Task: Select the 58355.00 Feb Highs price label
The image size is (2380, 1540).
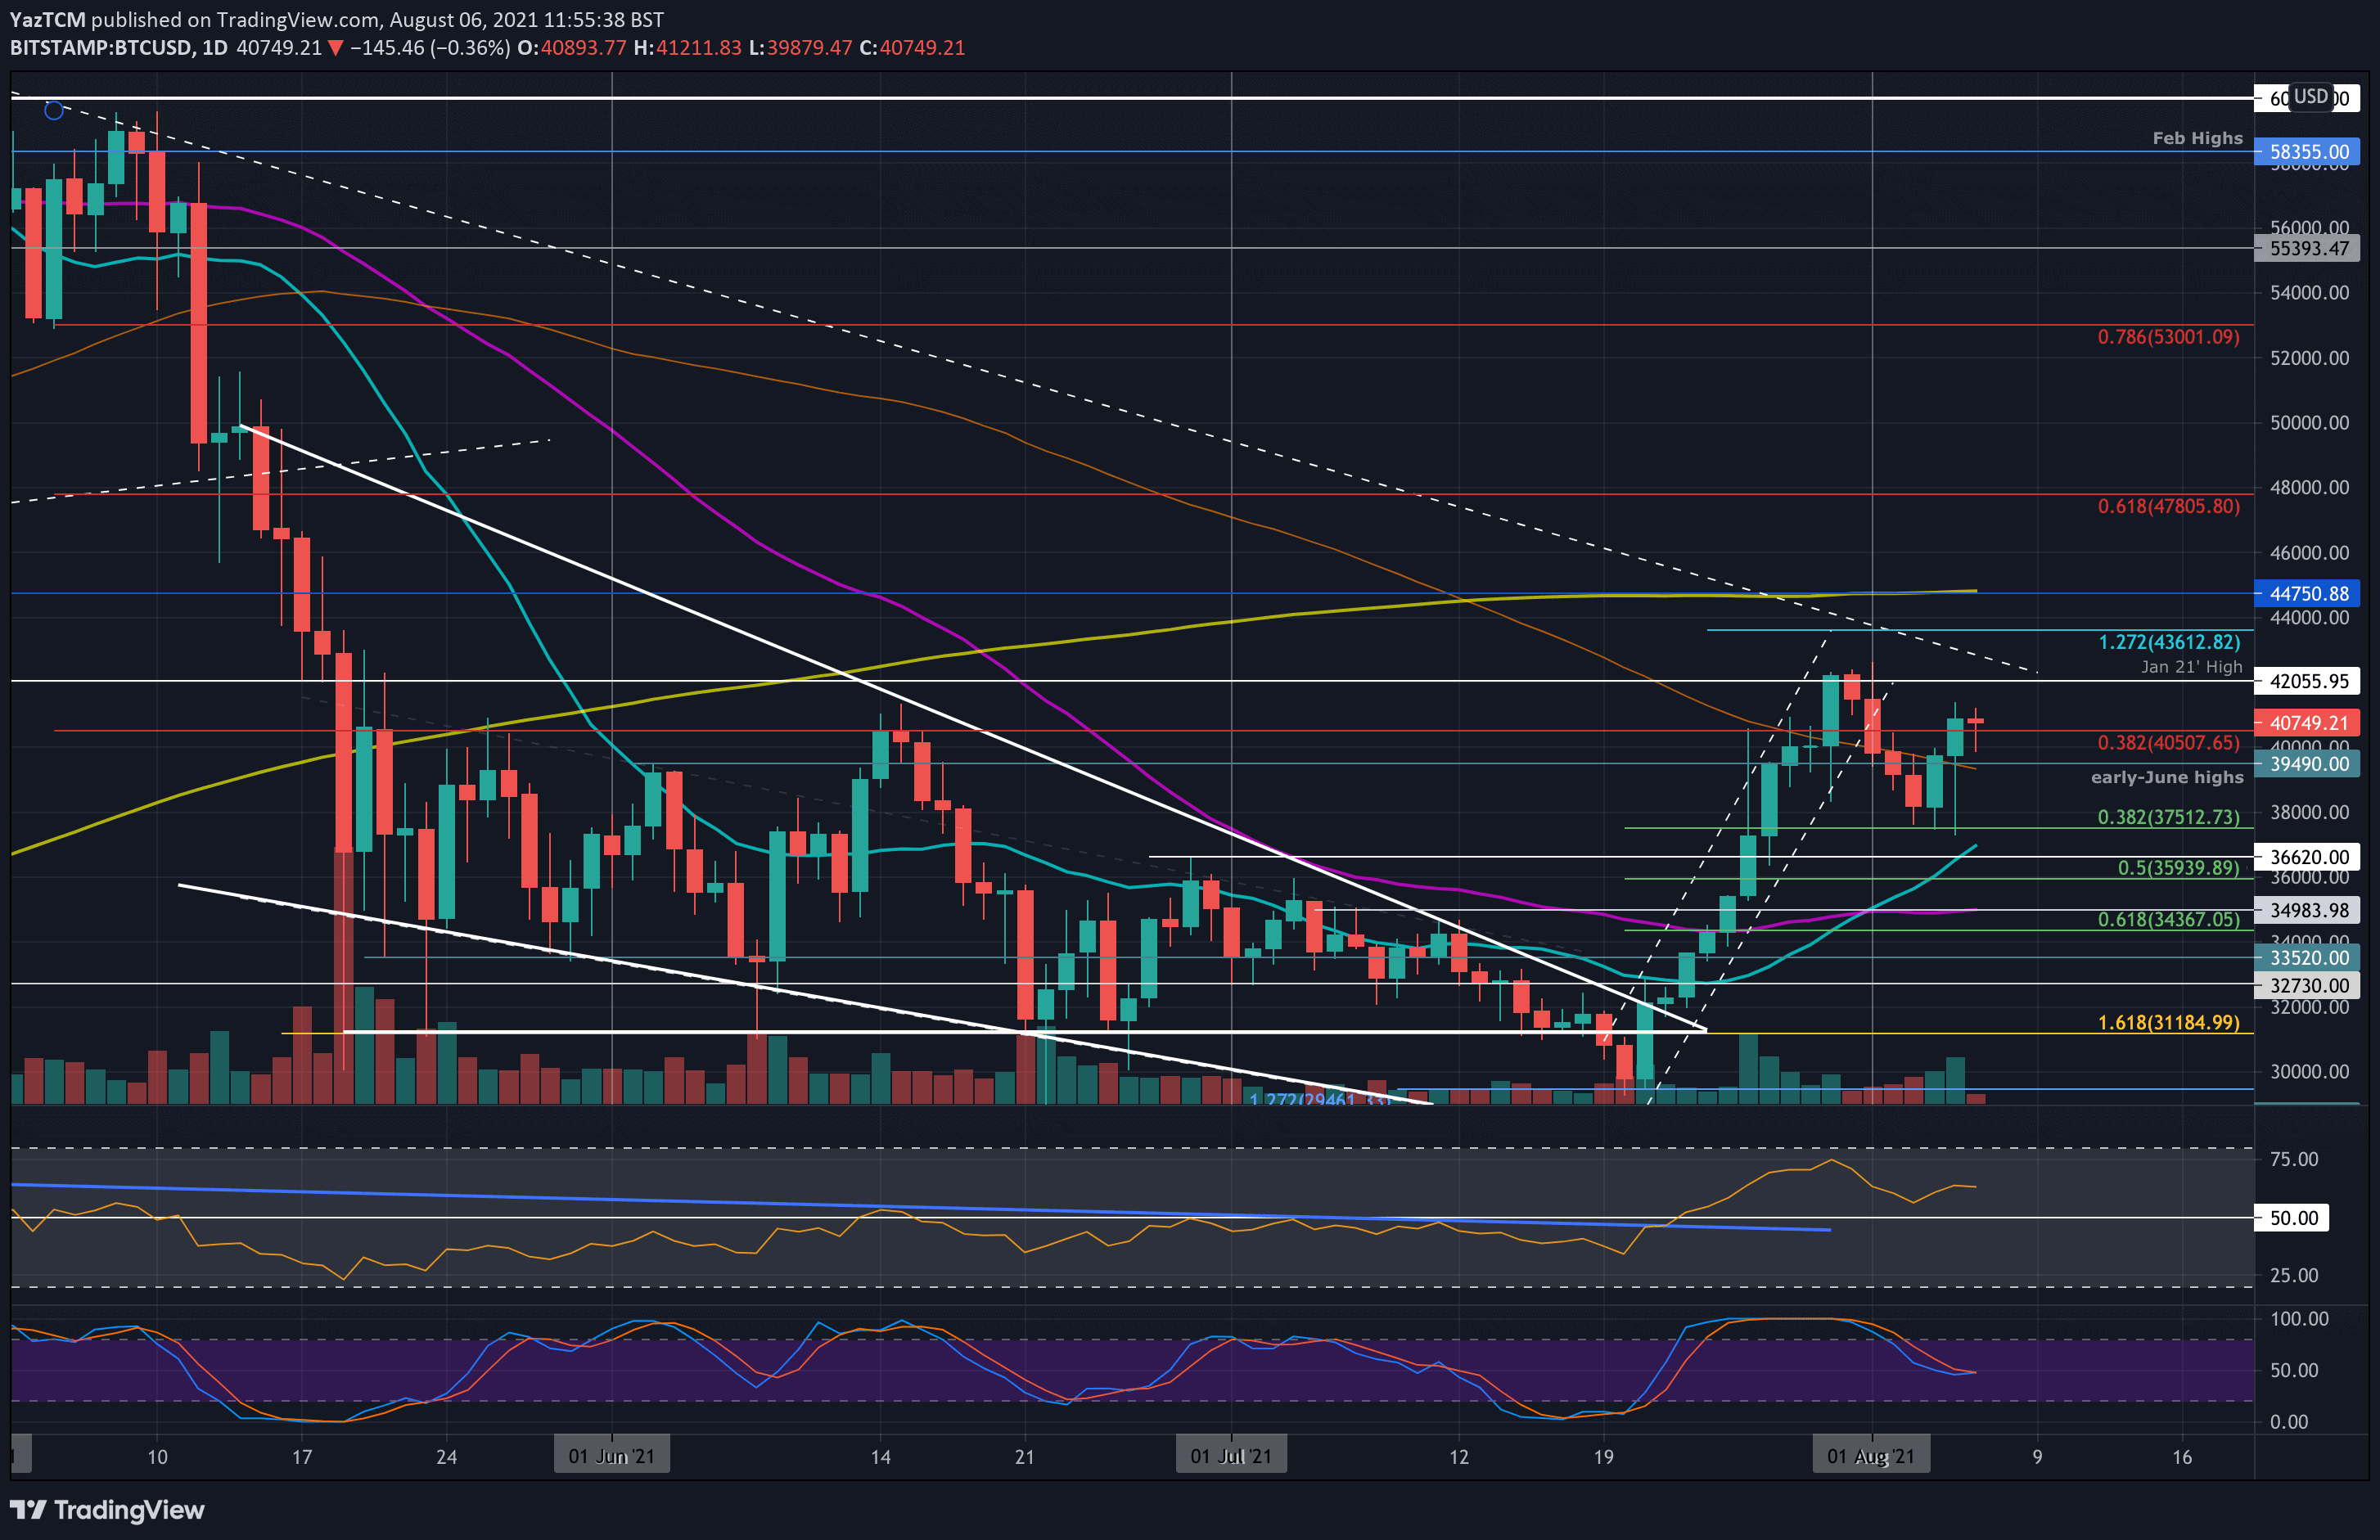Action: (x=2307, y=152)
